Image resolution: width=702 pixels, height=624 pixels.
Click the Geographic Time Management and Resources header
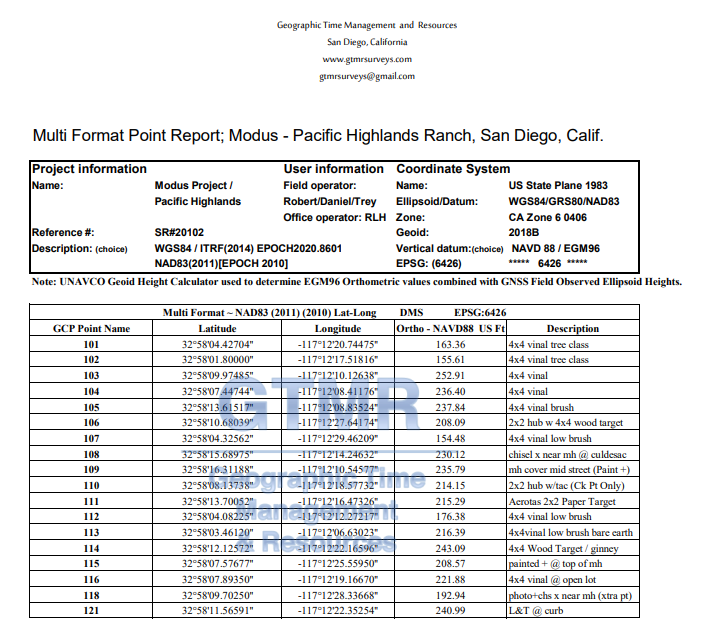coord(367,26)
